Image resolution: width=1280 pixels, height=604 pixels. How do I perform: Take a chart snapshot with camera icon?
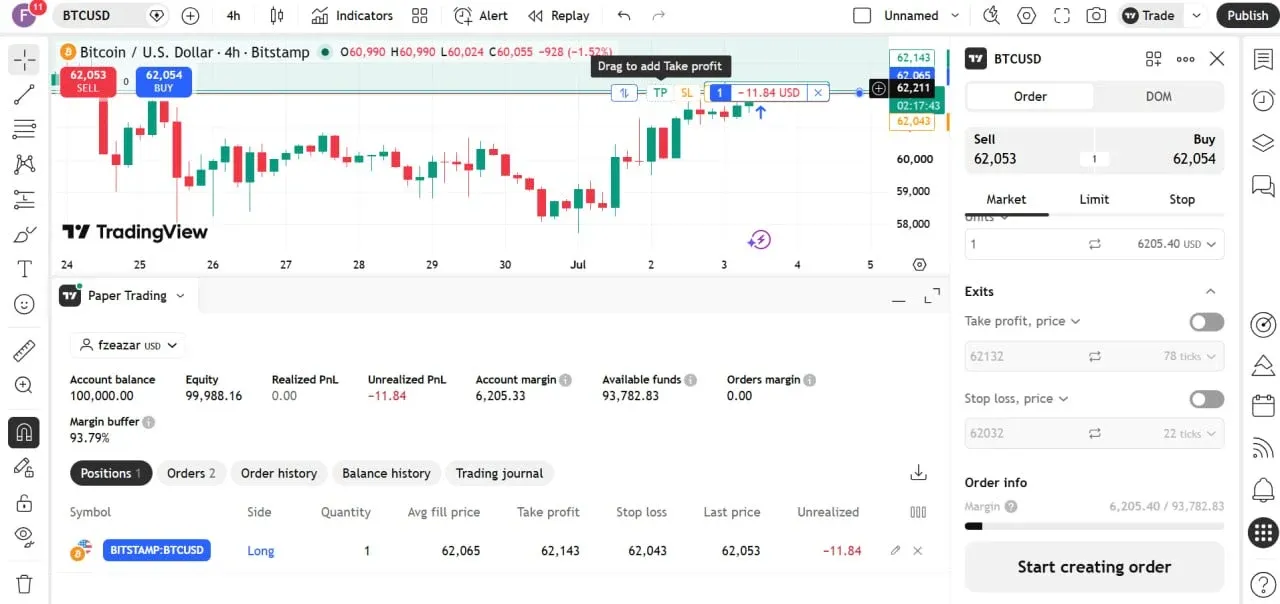(x=1097, y=16)
